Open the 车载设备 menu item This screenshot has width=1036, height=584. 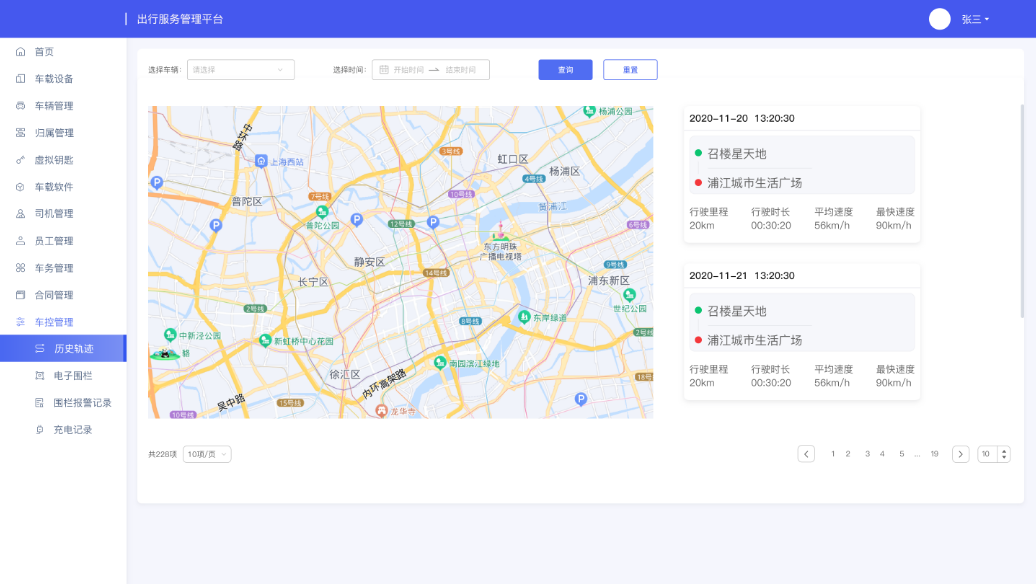coord(63,79)
